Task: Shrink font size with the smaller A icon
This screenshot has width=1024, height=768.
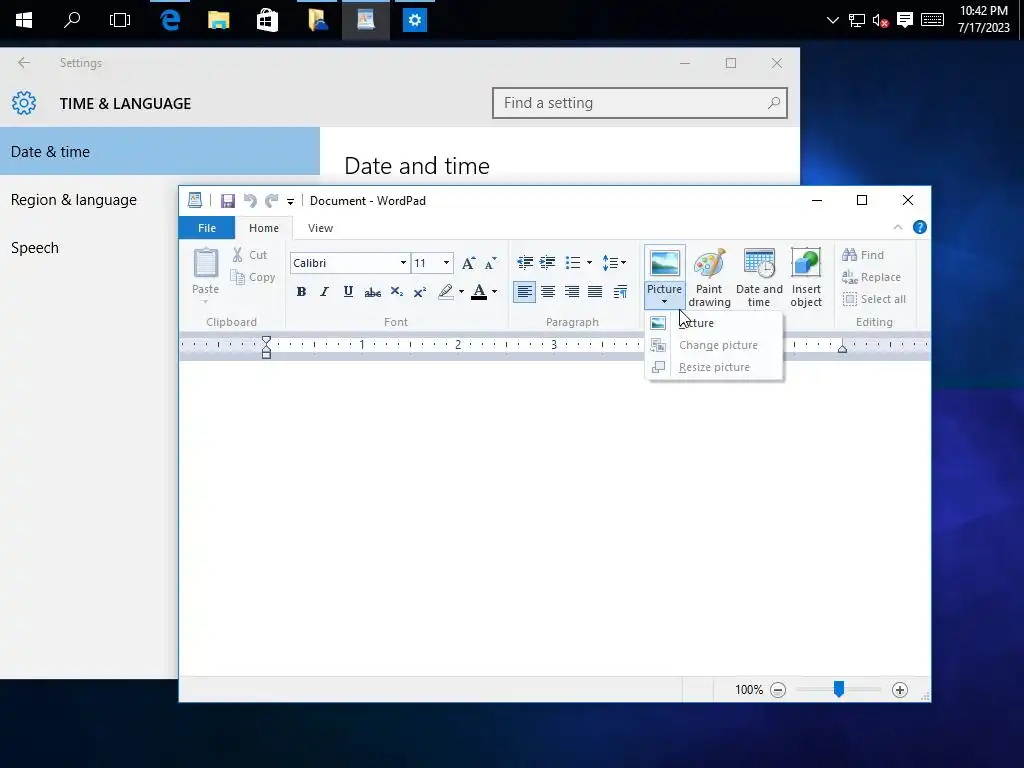Action: click(490, 263)
